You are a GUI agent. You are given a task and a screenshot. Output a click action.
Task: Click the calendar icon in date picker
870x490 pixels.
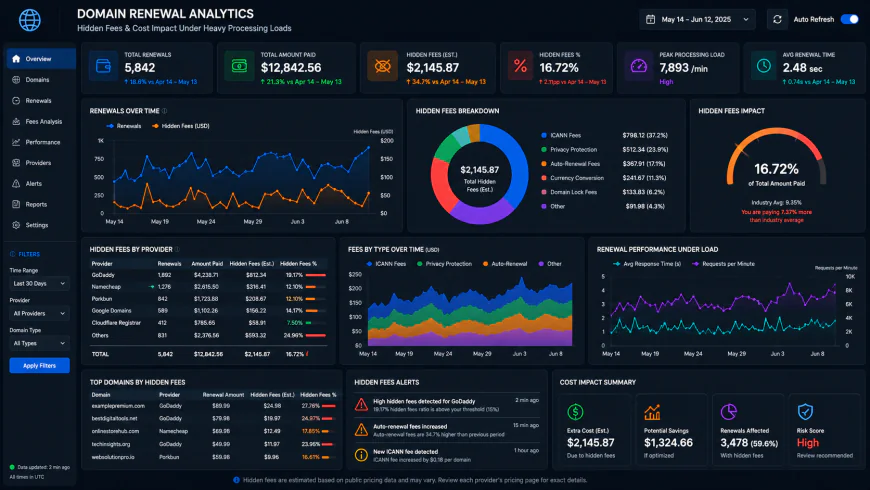[650, 19]
